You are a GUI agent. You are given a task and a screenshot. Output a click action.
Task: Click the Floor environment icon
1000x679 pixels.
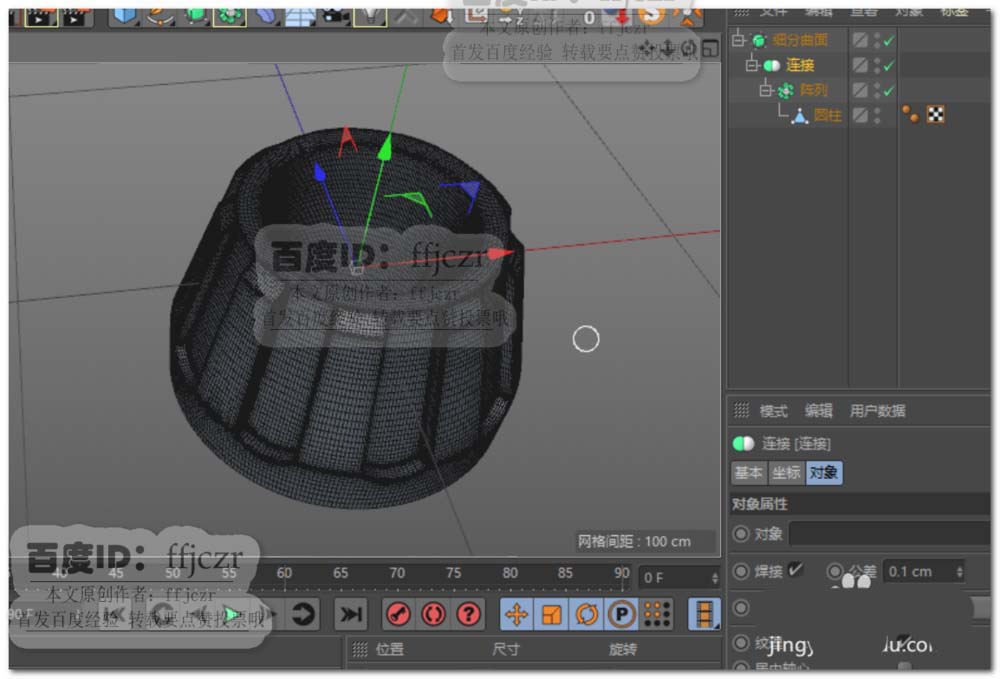click(x=299, y=16)
